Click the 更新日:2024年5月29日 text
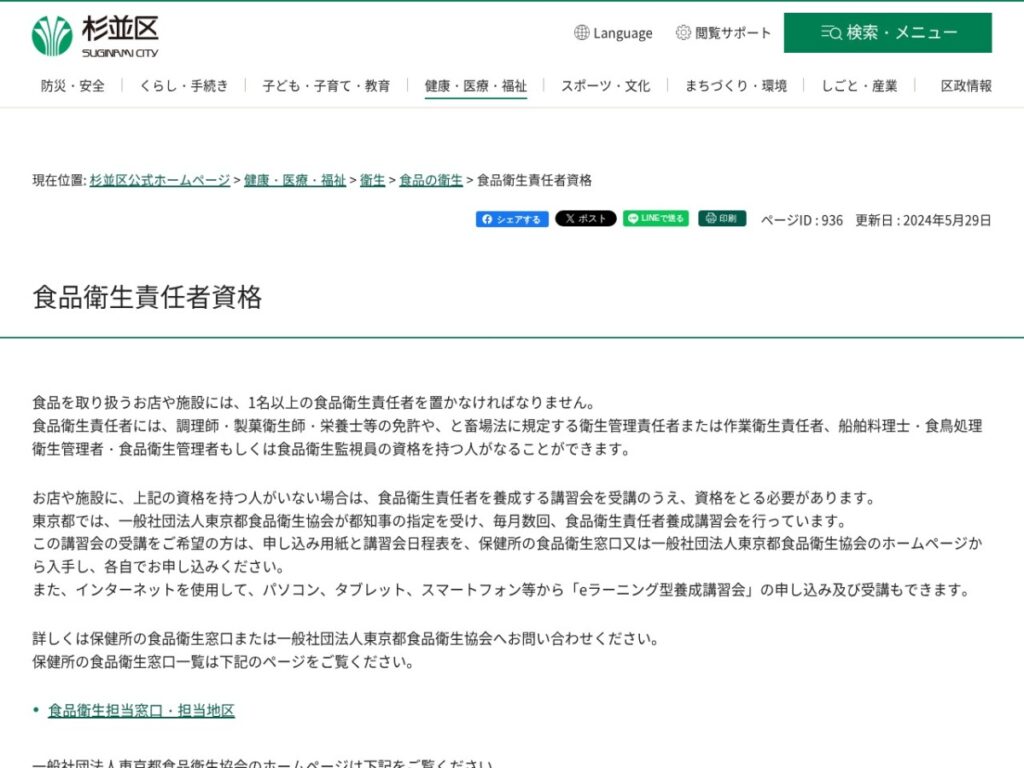The height and width of the screenshot is (768, 1024). pyautogui.click(x=923, y=220)
